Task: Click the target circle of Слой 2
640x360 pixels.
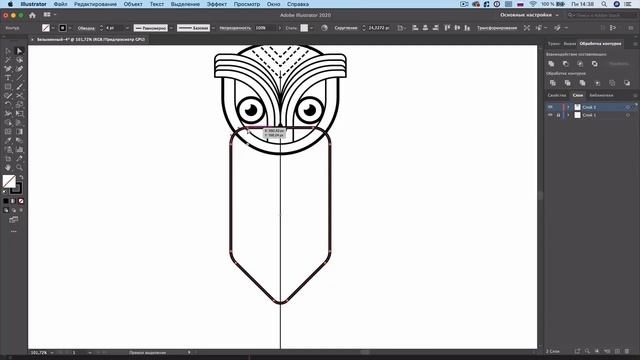Action: coord(628,107)
